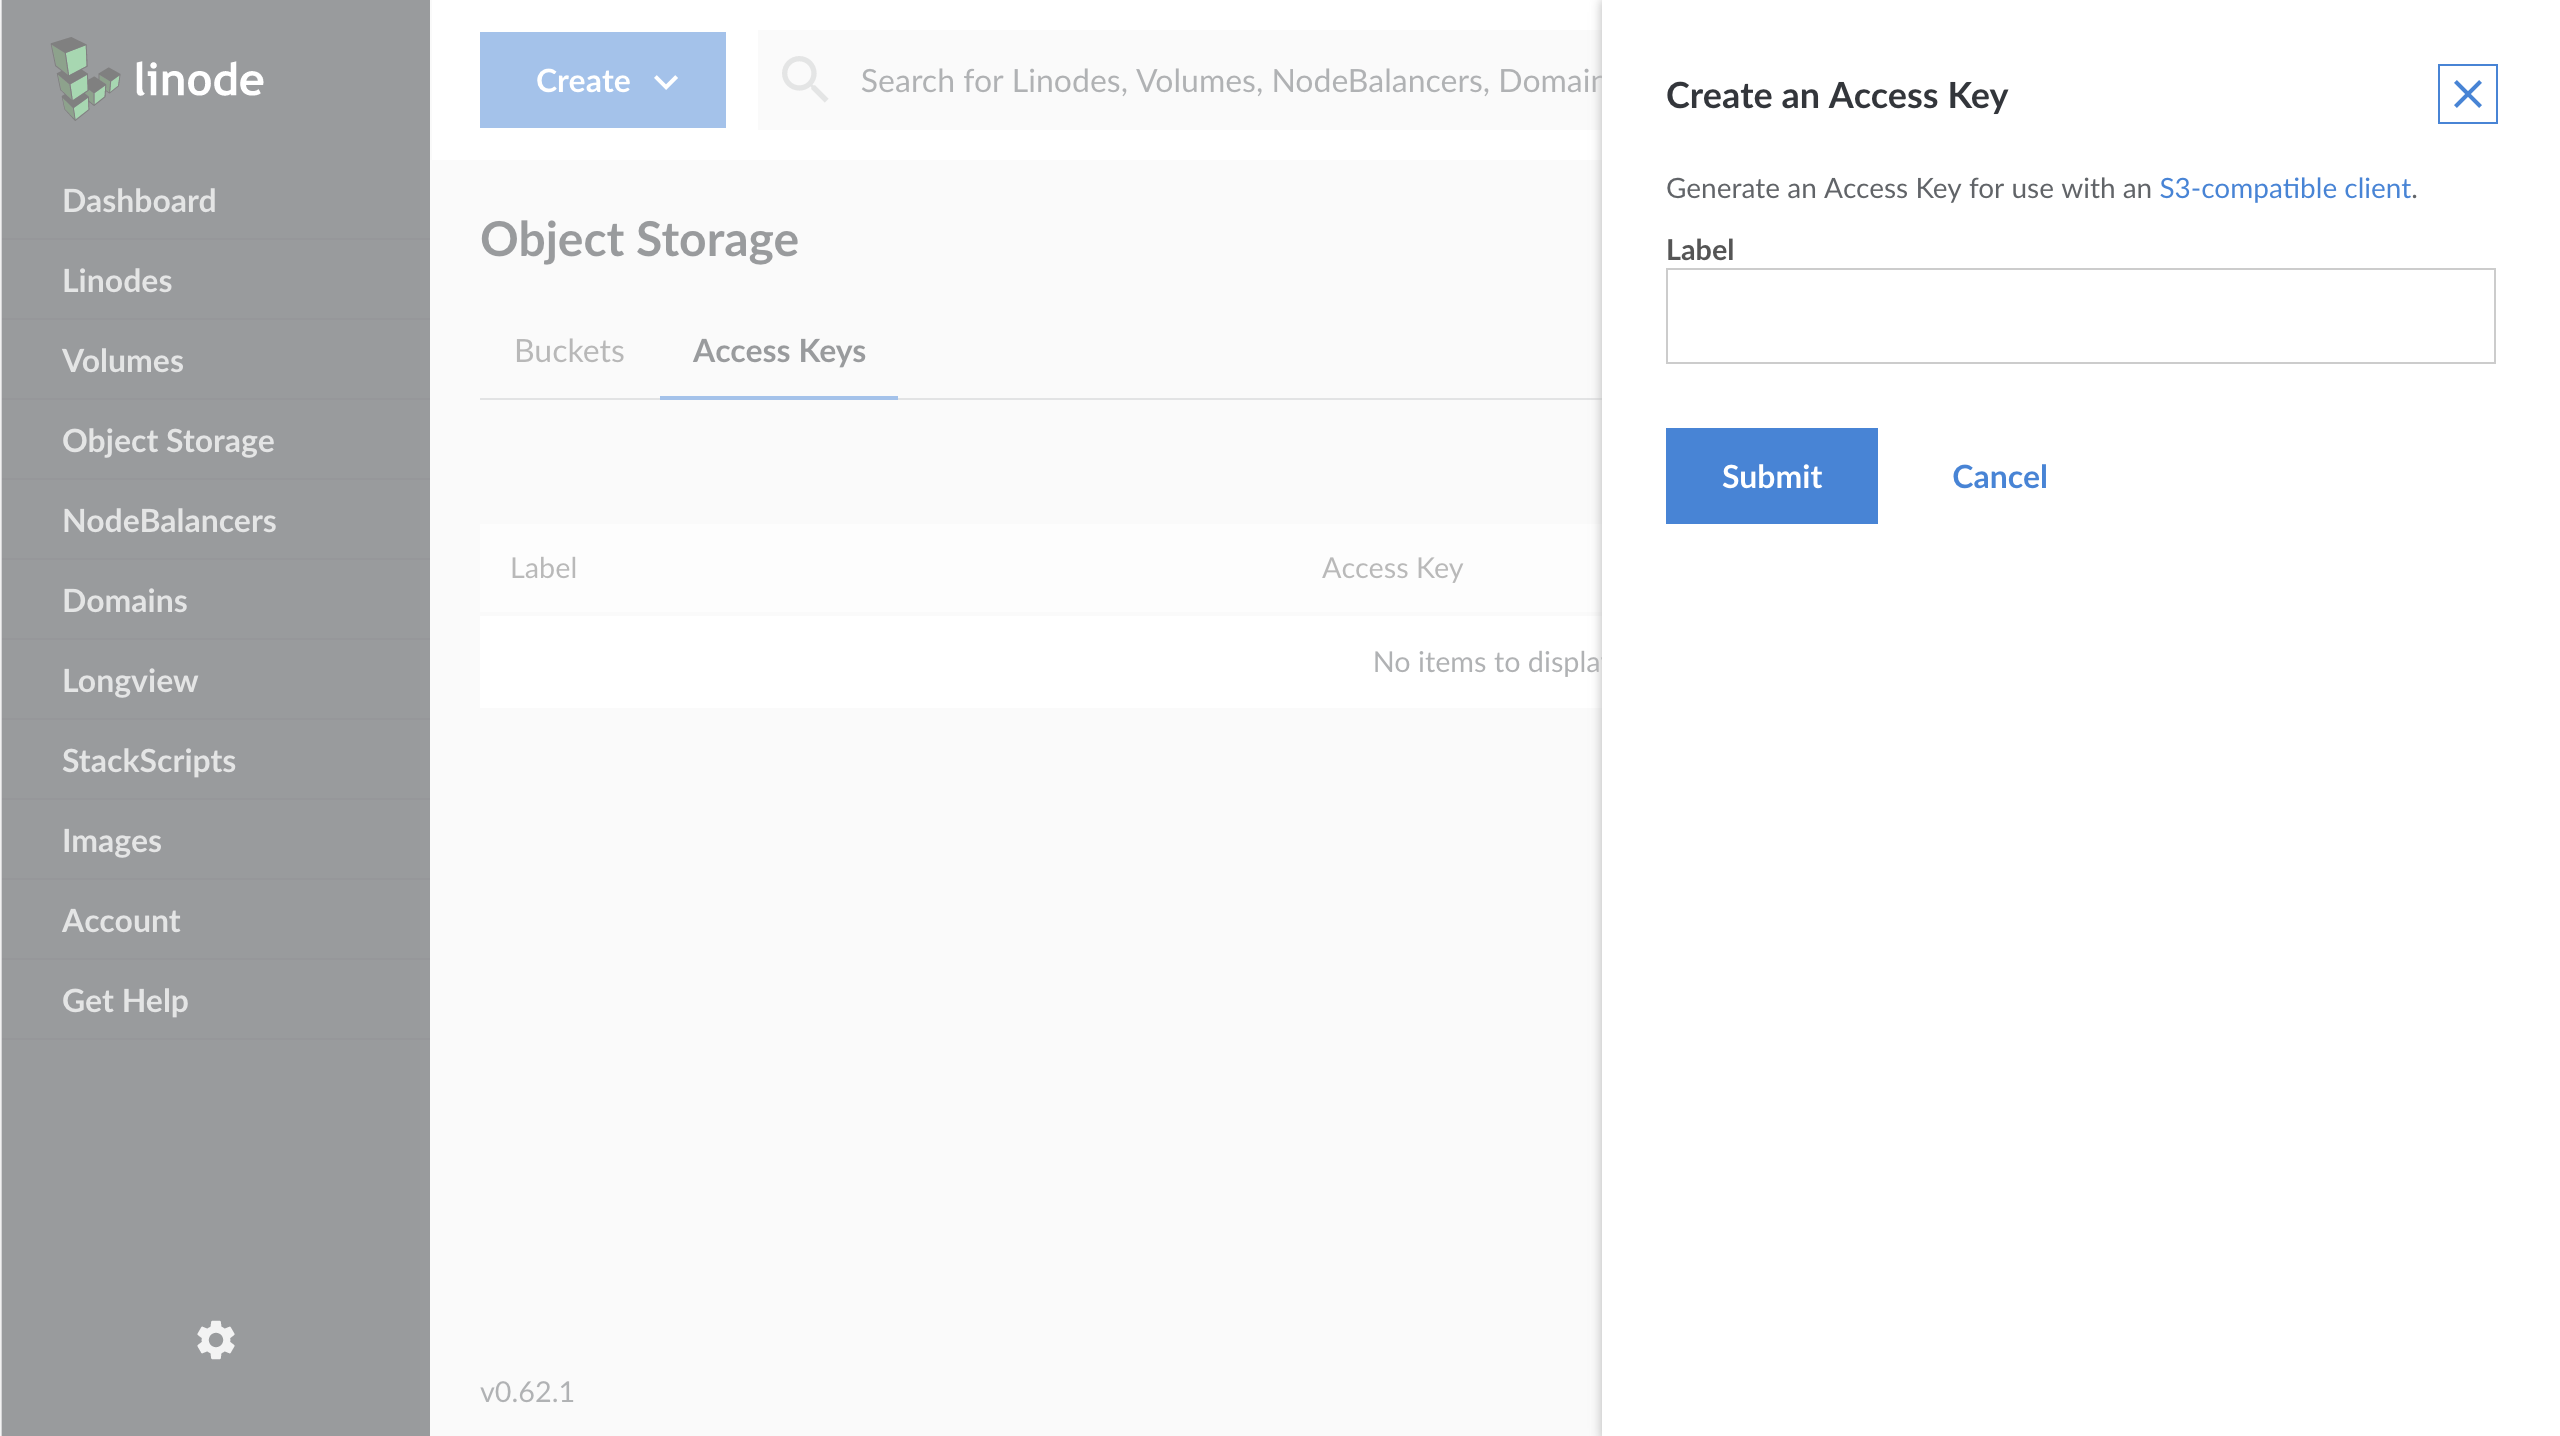Viewport: 2560px width, 1436px height.
Task: Click the Images sidebar item
Action: click(113, 840)
